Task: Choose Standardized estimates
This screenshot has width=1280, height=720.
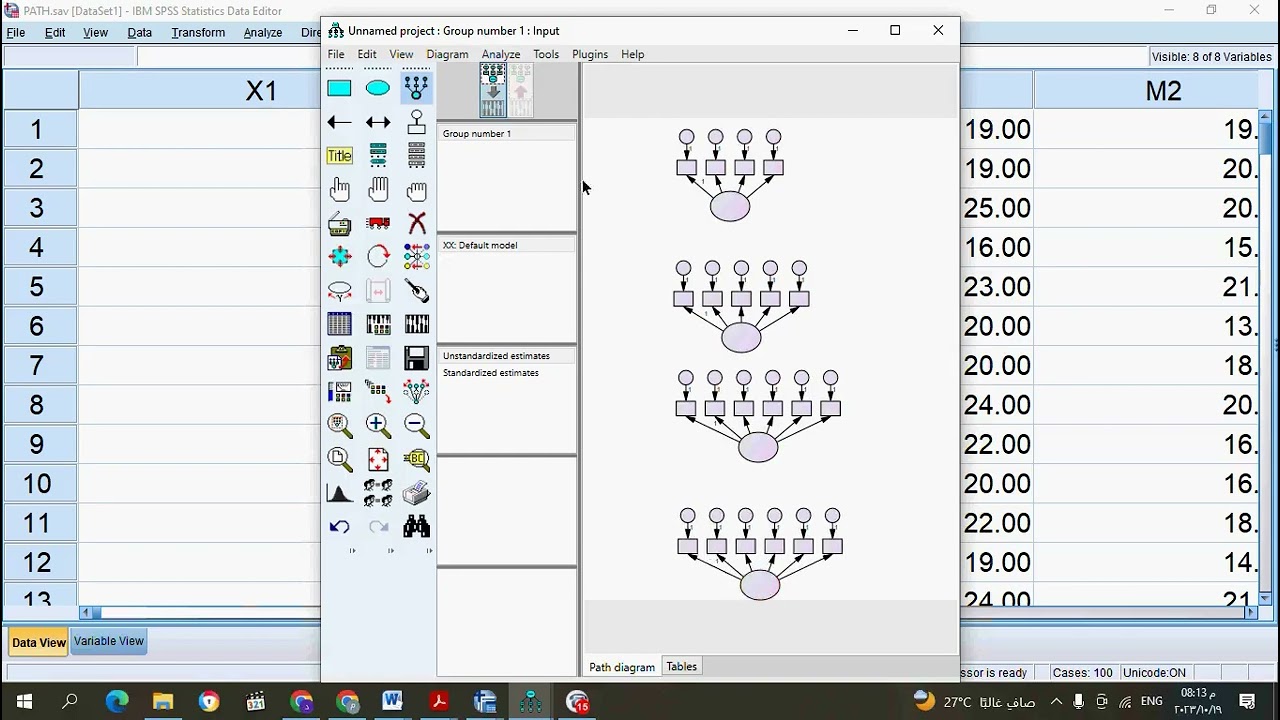Action: pyautogui.click(x=491, y=373)
